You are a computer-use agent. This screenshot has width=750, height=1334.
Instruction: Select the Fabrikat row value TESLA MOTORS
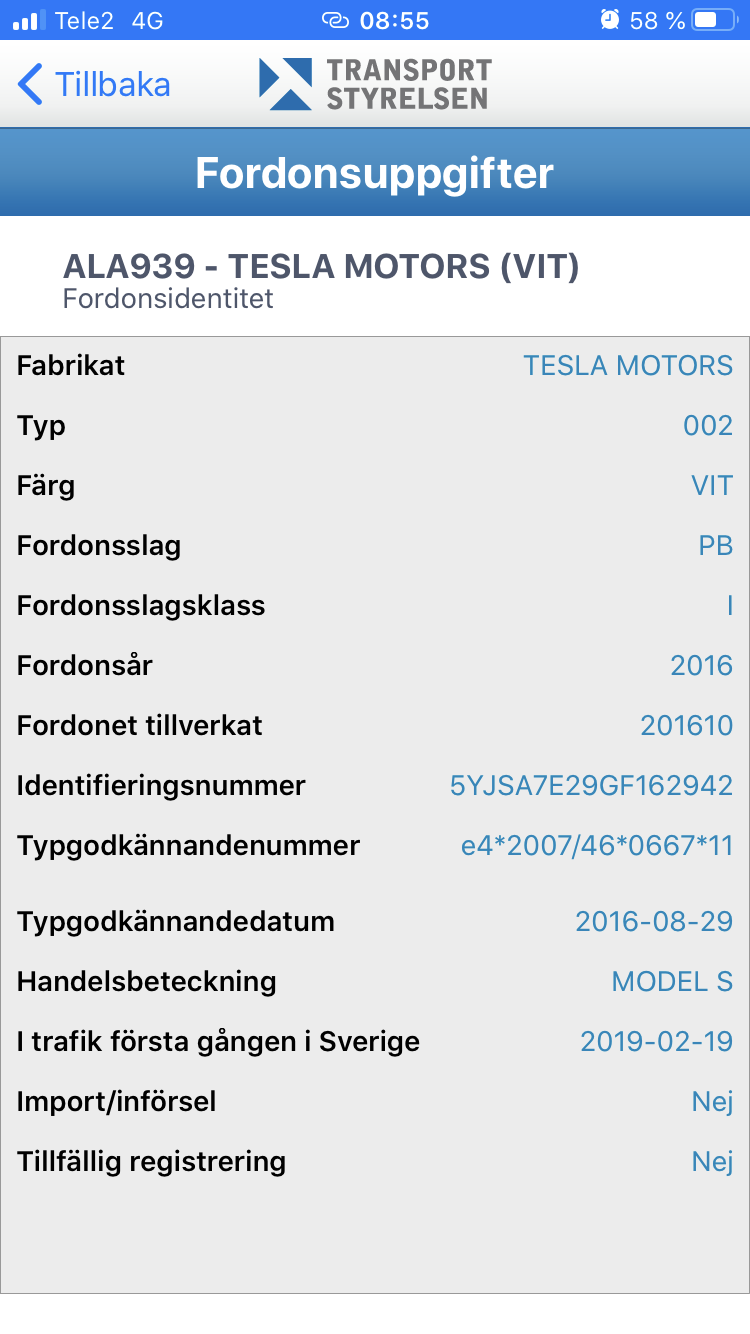pos(628,366)
